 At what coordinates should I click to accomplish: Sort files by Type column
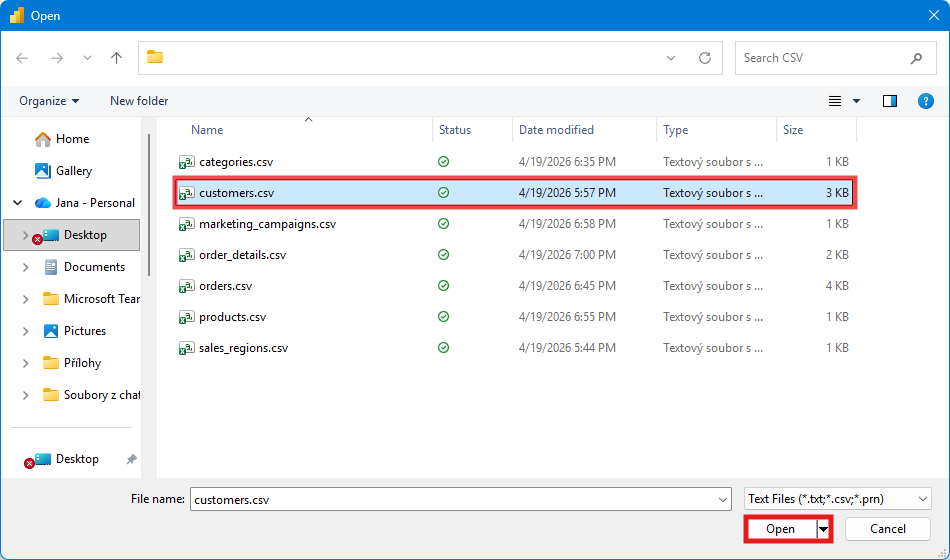(x=675, y=130)
